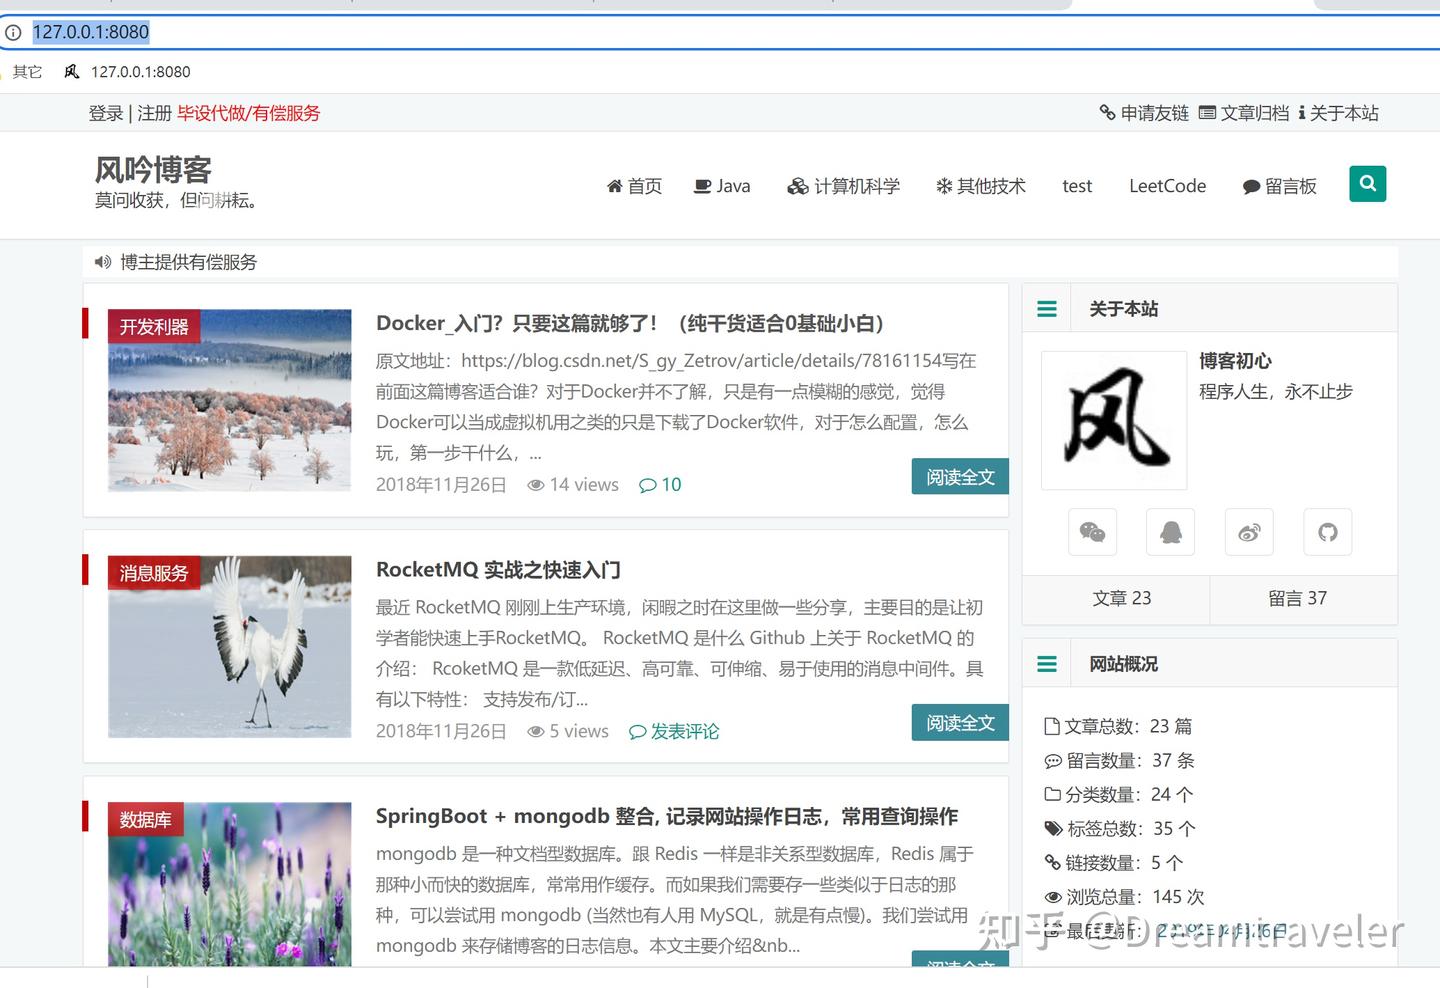Select the test navigation item
Screen dimensions: 1440x988
1077,185
